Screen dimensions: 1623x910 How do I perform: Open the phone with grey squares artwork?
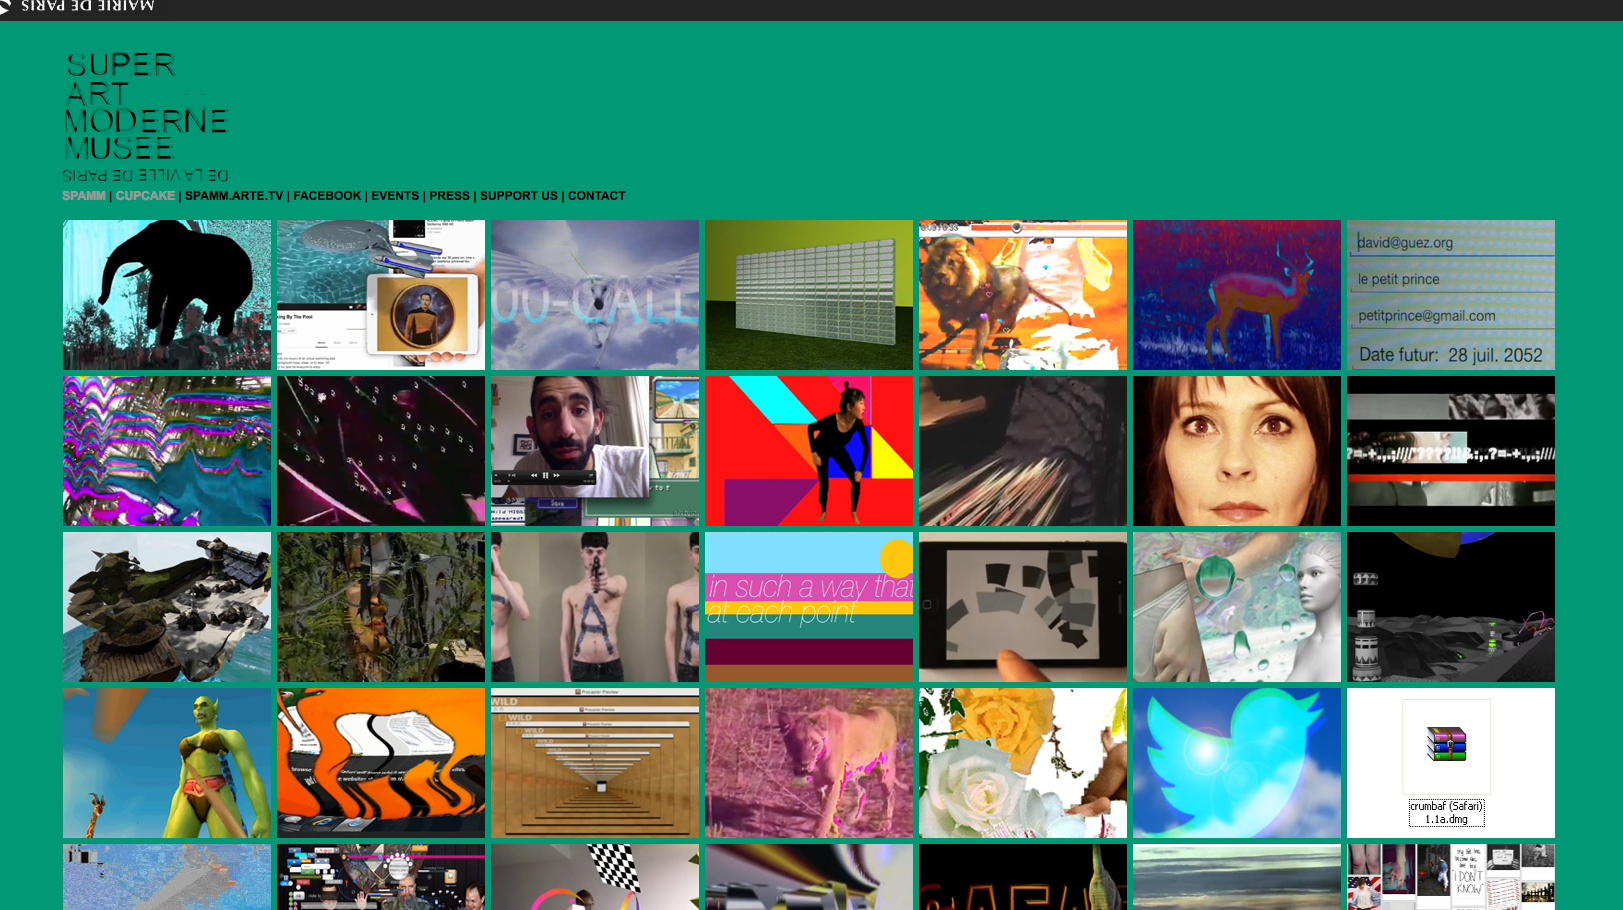tap(1023, 607)
